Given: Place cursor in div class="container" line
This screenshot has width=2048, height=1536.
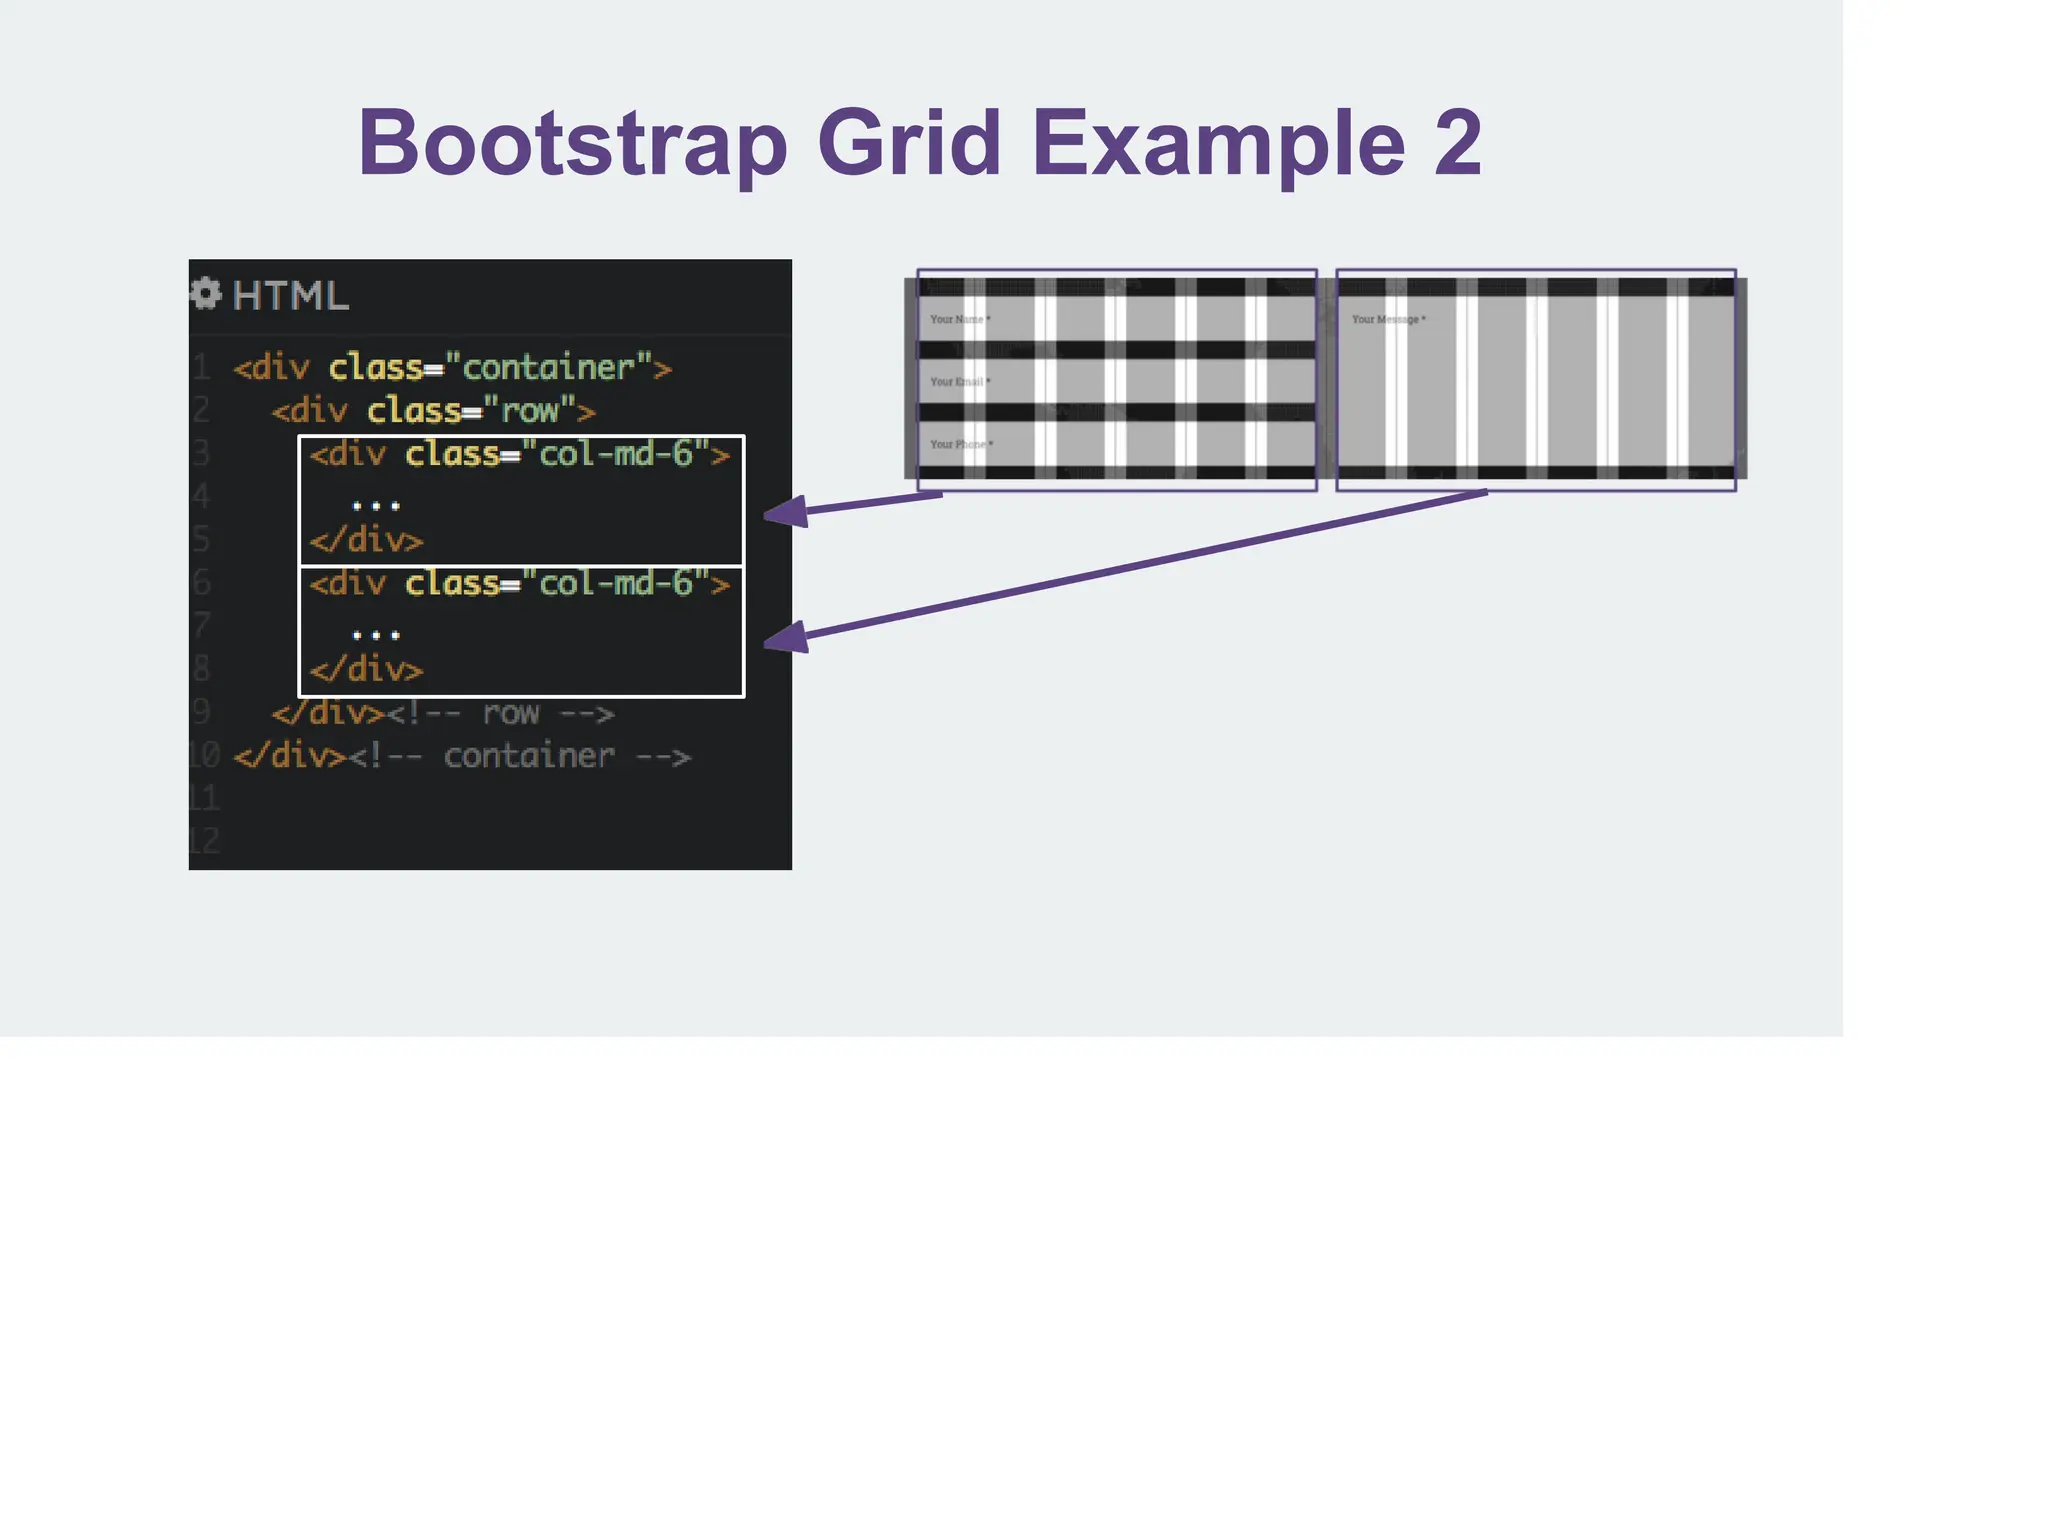Looking at the screenshot, I should coord(452,368).
